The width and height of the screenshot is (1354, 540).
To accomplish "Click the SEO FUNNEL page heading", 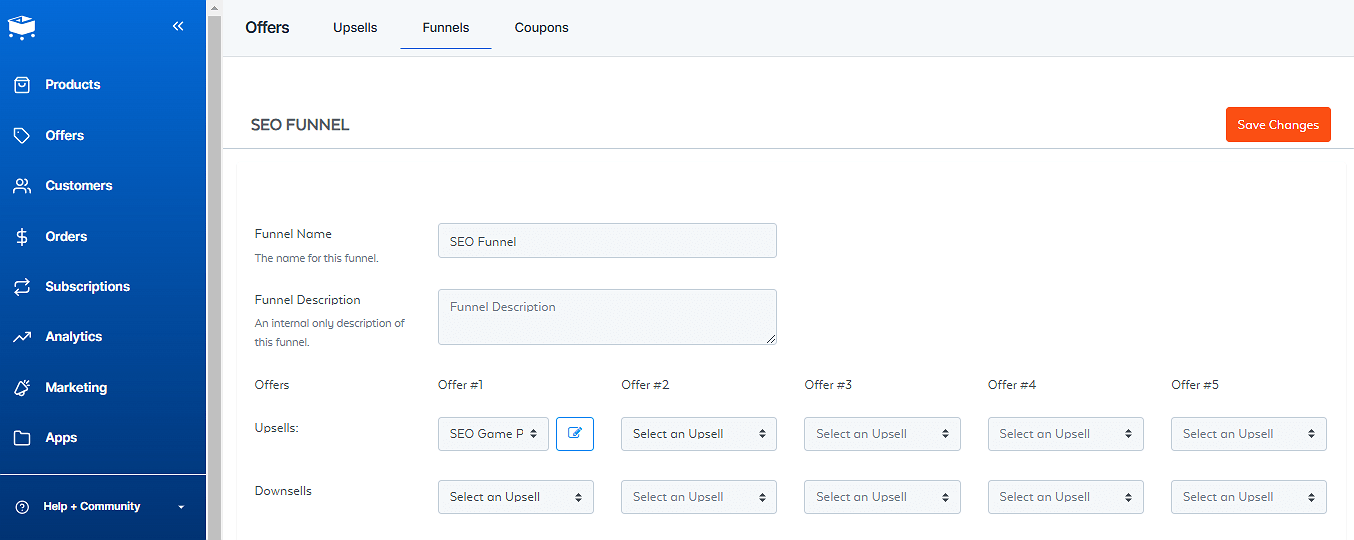I will 300,125.
